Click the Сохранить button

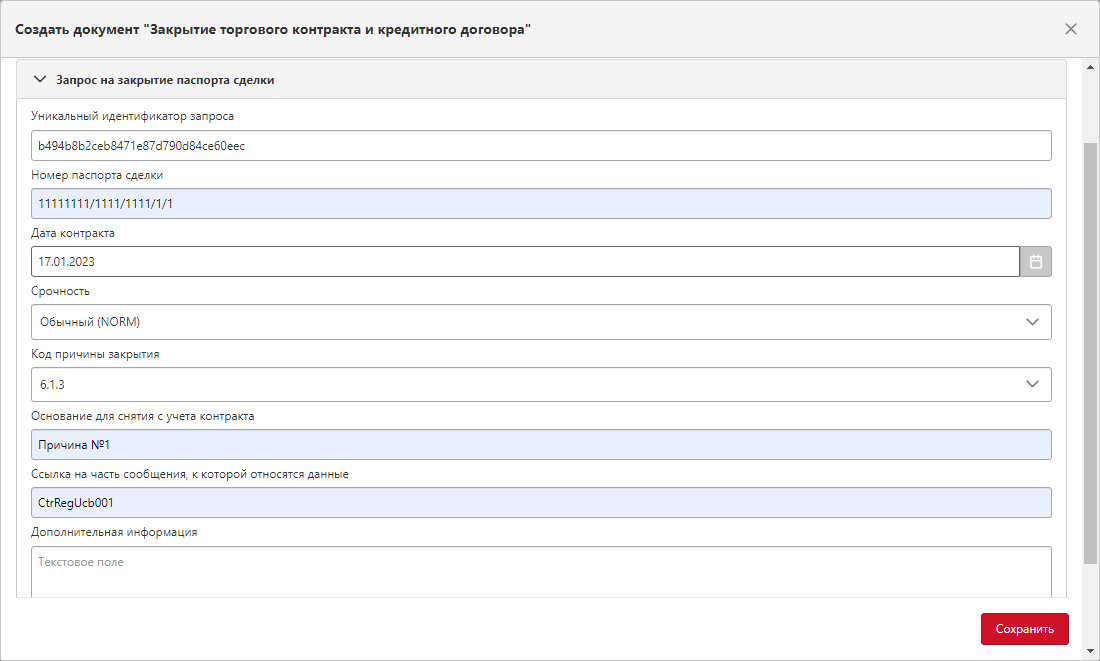[x=1024, y=629]
